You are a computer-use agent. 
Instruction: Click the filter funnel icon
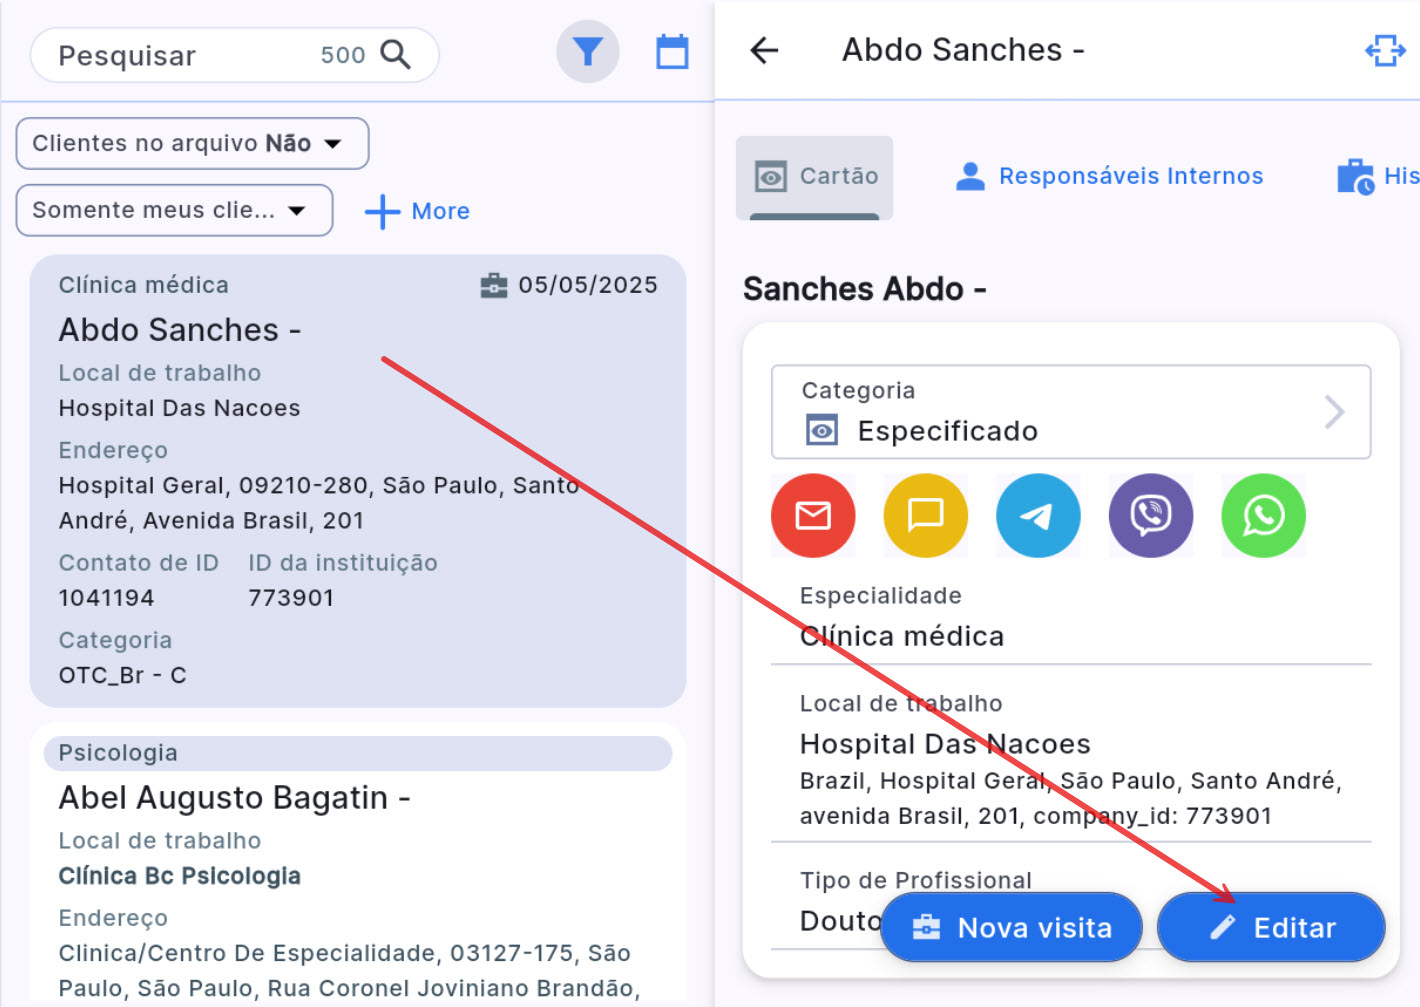(588, 52)
